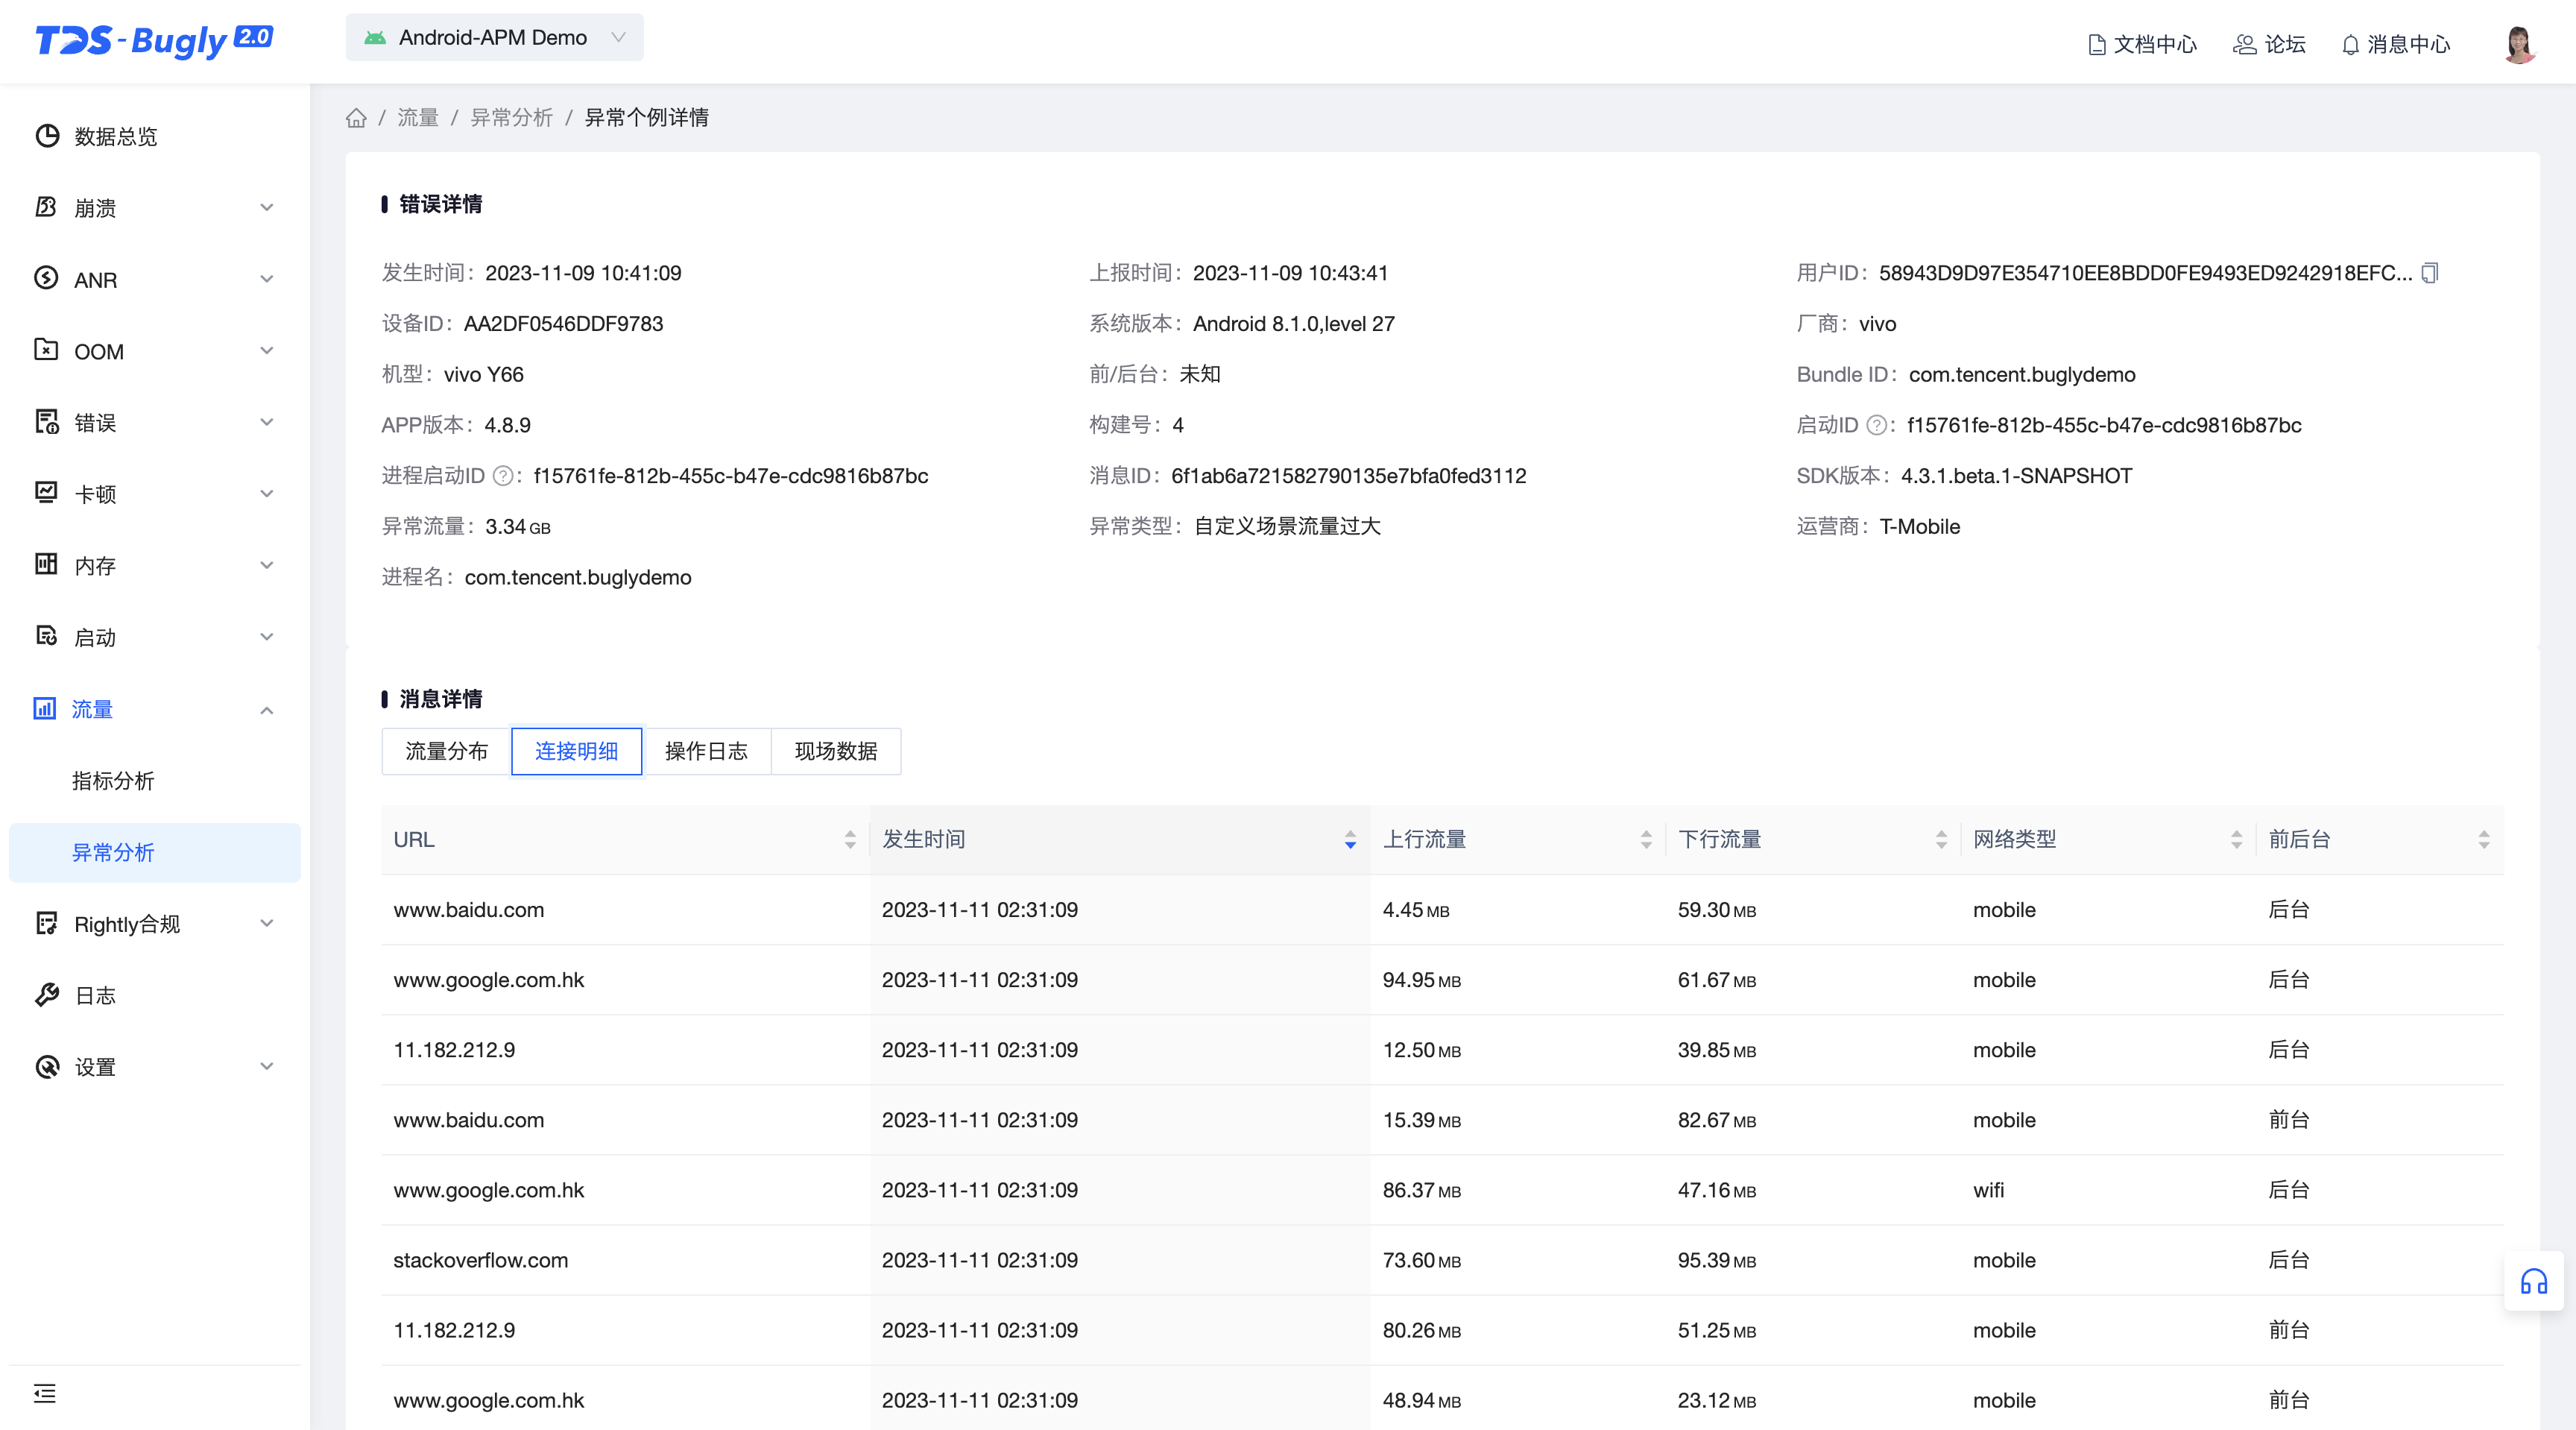Expand the Rightly合规 menu chevron
This screenshot has width=2576, height=1430.
[267, 923]
